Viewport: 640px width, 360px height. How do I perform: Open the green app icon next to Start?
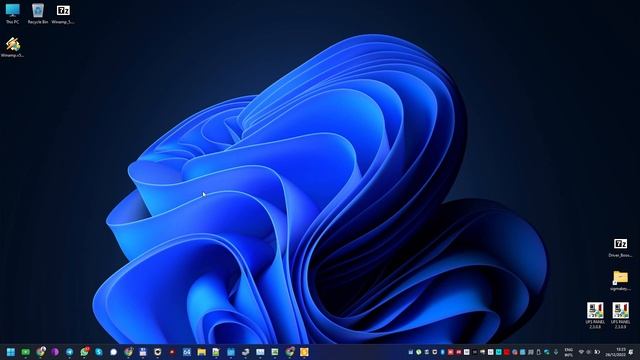[x=25, y=352]
